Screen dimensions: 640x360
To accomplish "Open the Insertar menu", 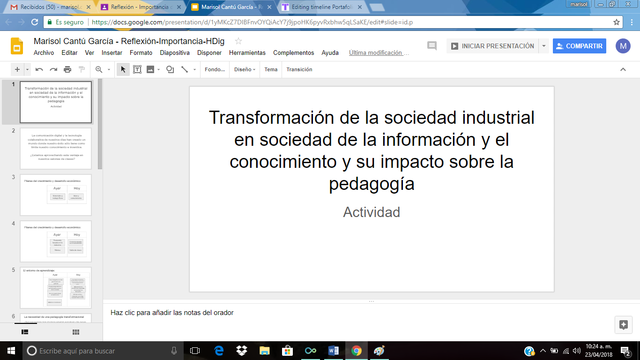I will tap(112, 53).
